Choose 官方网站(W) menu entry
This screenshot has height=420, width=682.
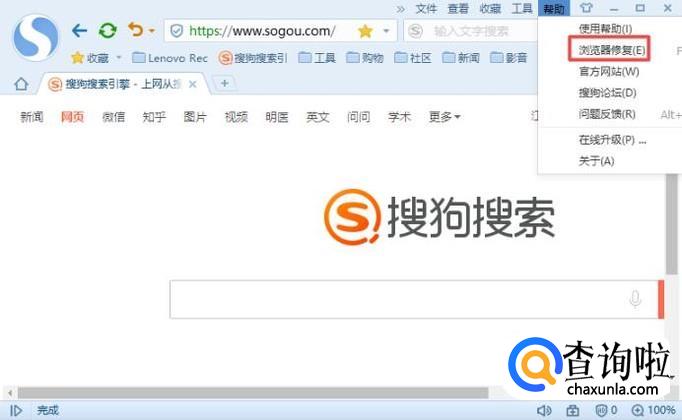click(609, 71)
